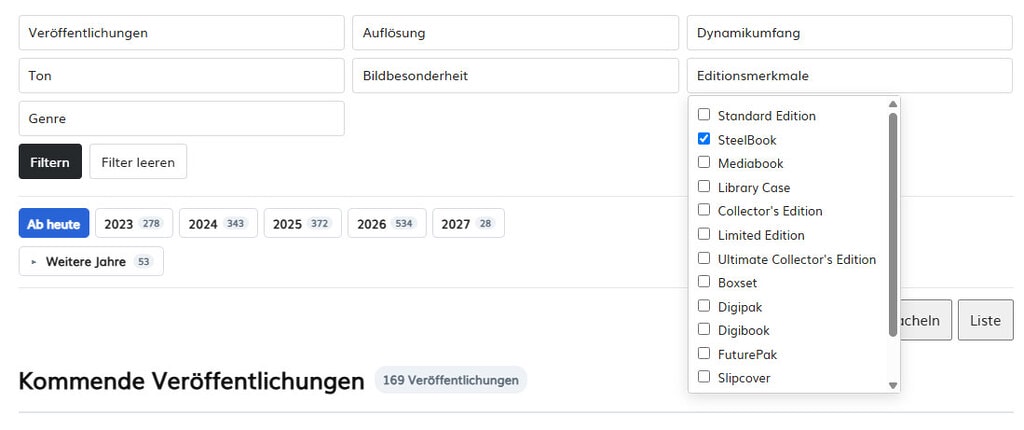Check the Mediabook option
The height and width of the screenshot is (430, 1024).
[x=703, y=163]
